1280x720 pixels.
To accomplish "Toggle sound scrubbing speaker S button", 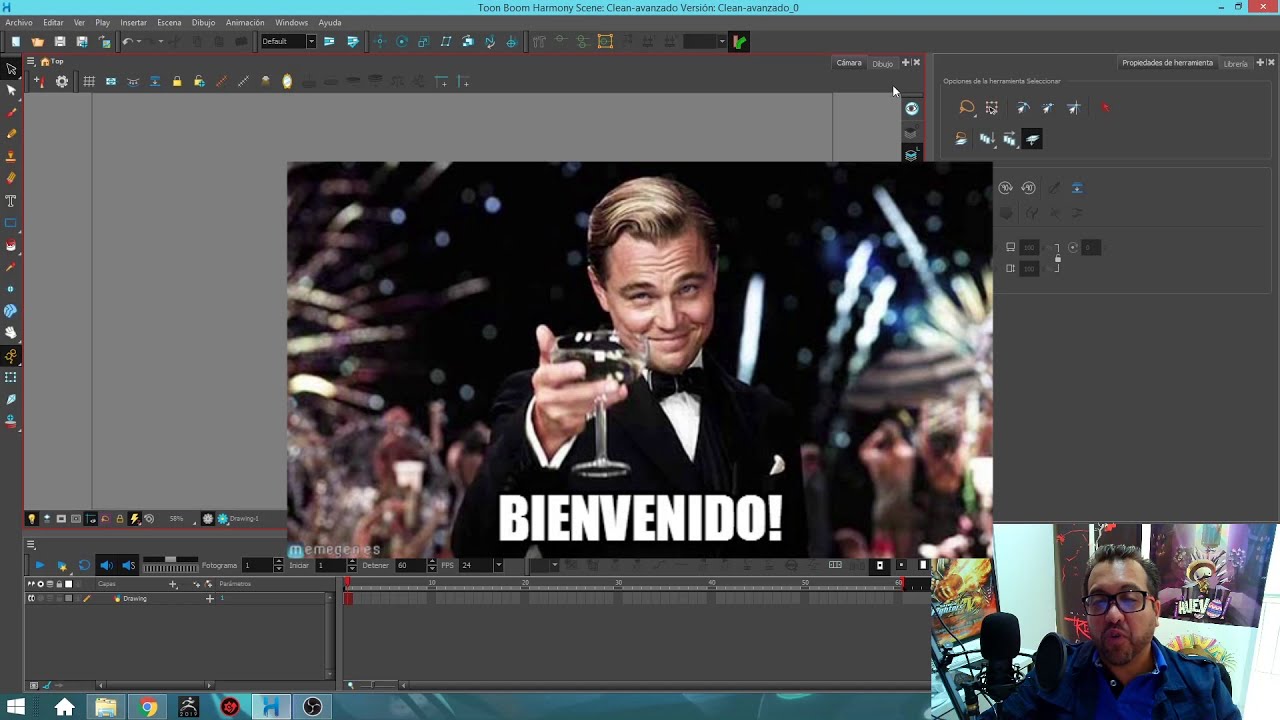I will 128,566.
